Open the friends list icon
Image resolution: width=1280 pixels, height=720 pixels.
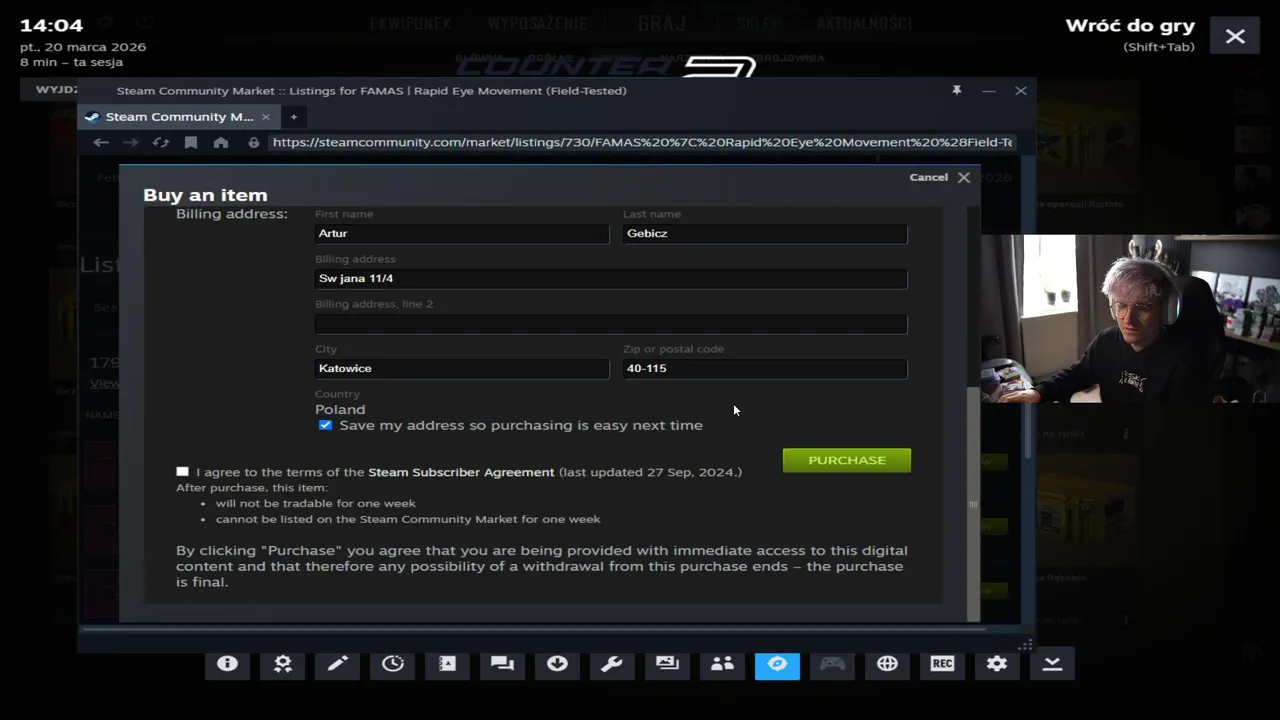722,664
